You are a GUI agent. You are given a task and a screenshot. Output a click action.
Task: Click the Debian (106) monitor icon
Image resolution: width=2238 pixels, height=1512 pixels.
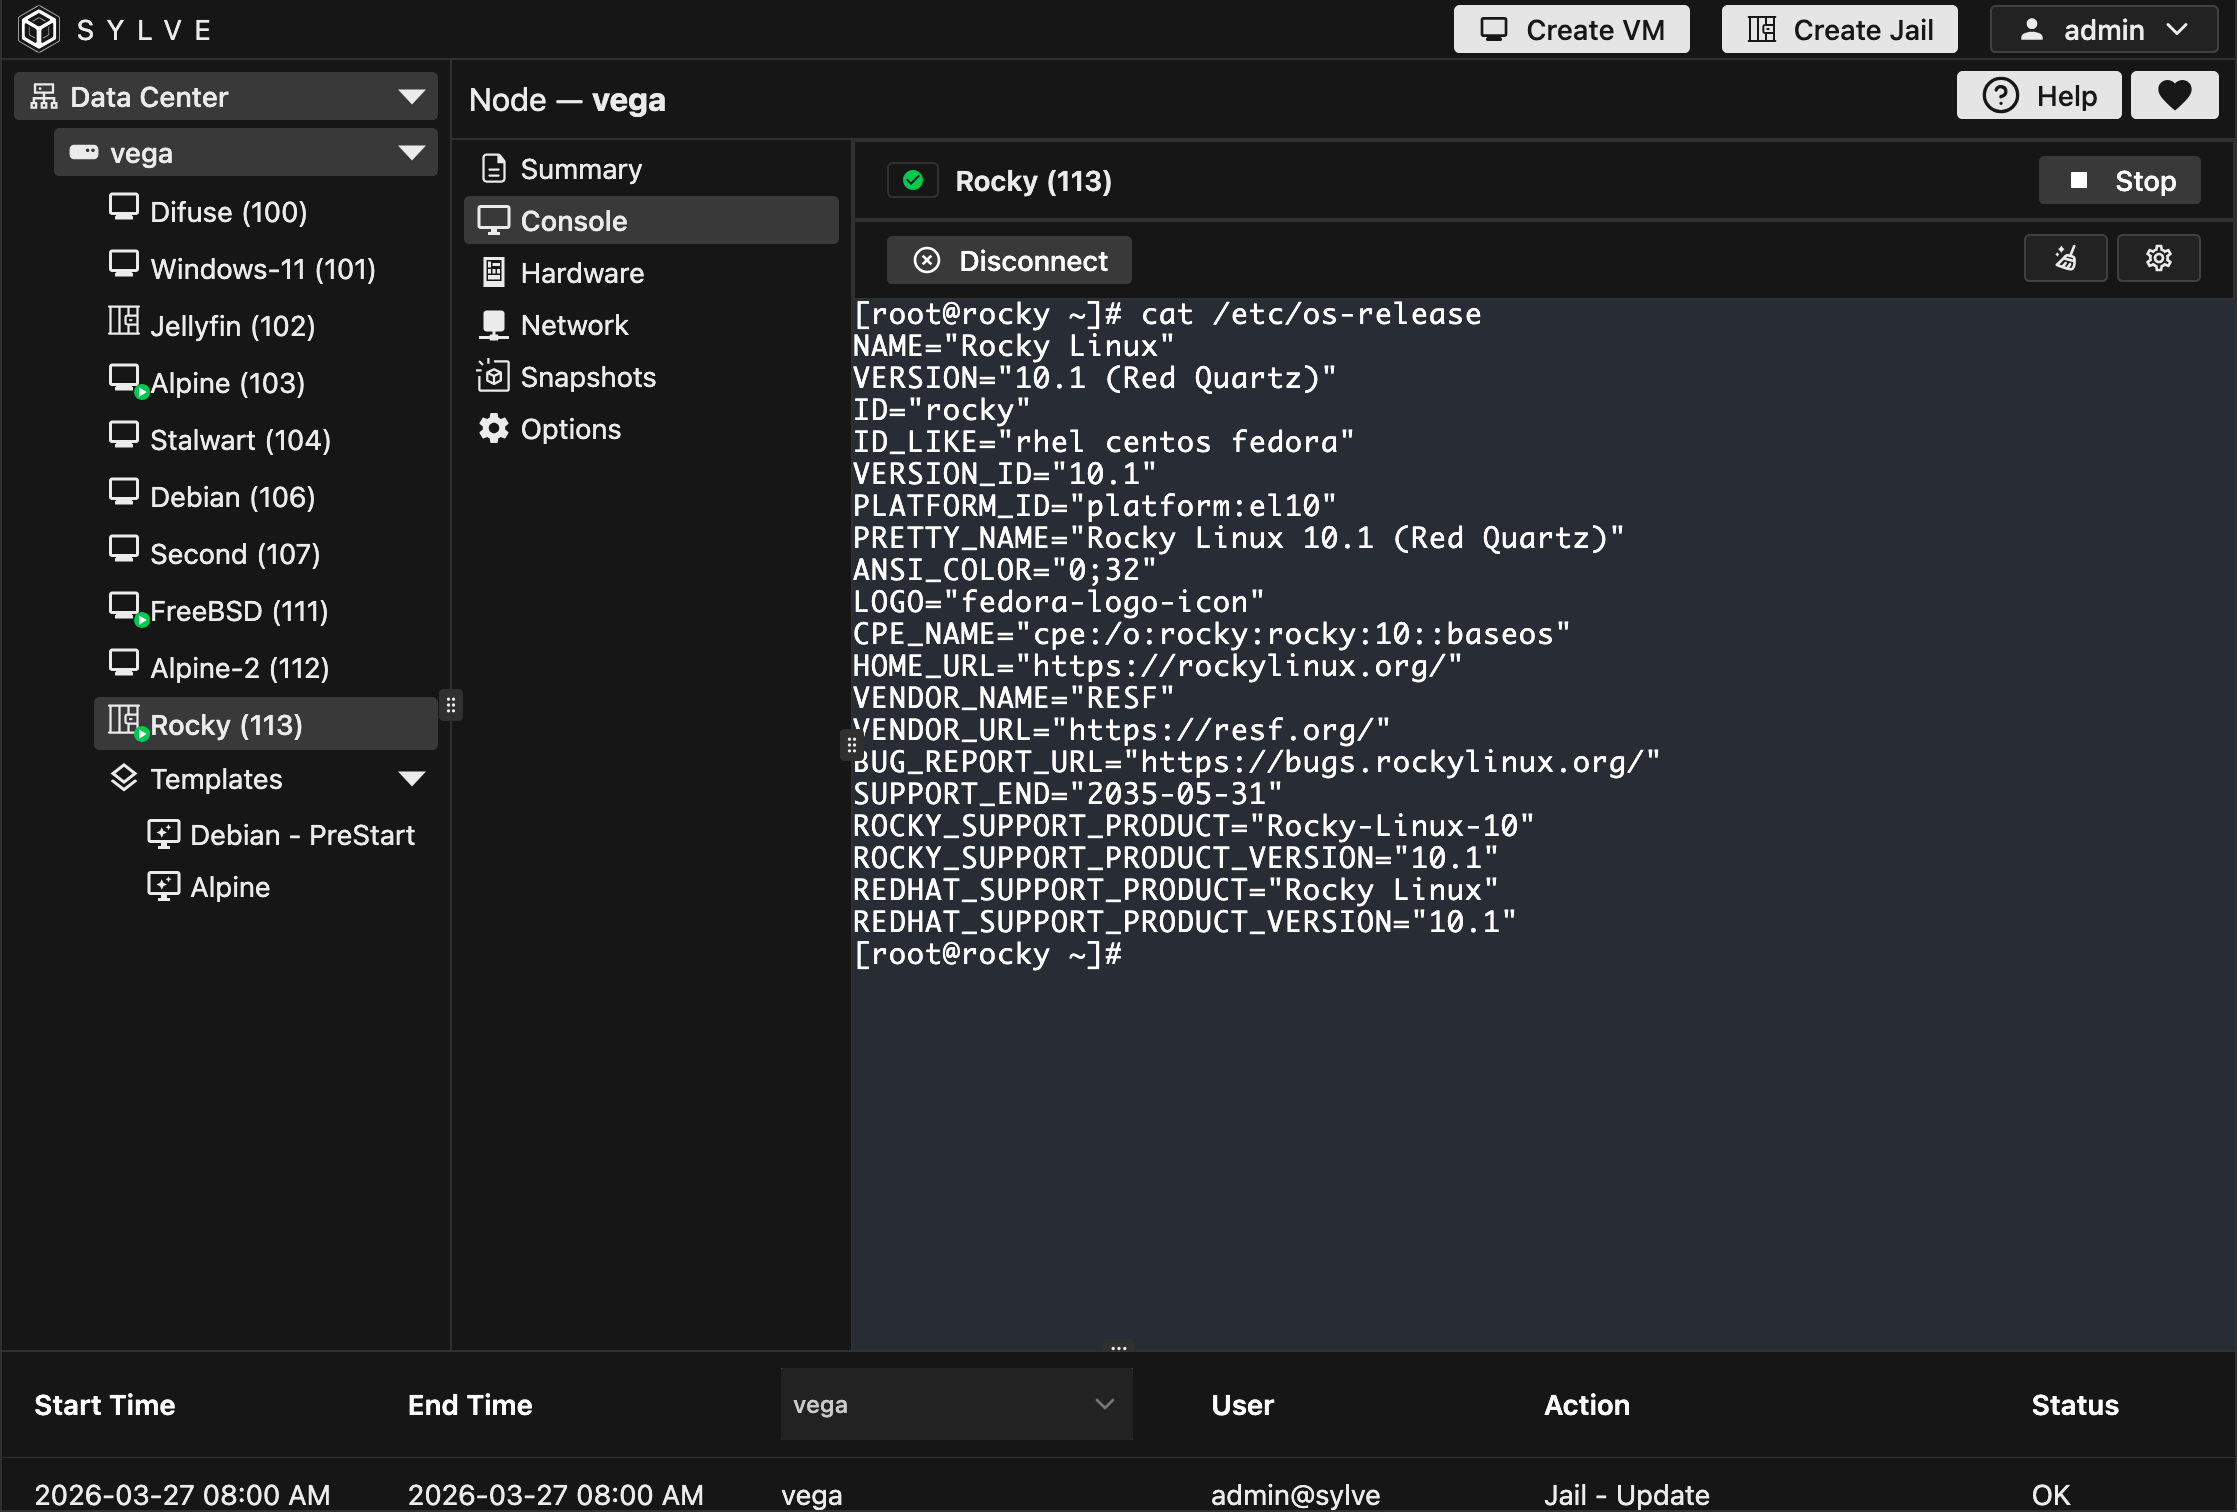point(124,492)
